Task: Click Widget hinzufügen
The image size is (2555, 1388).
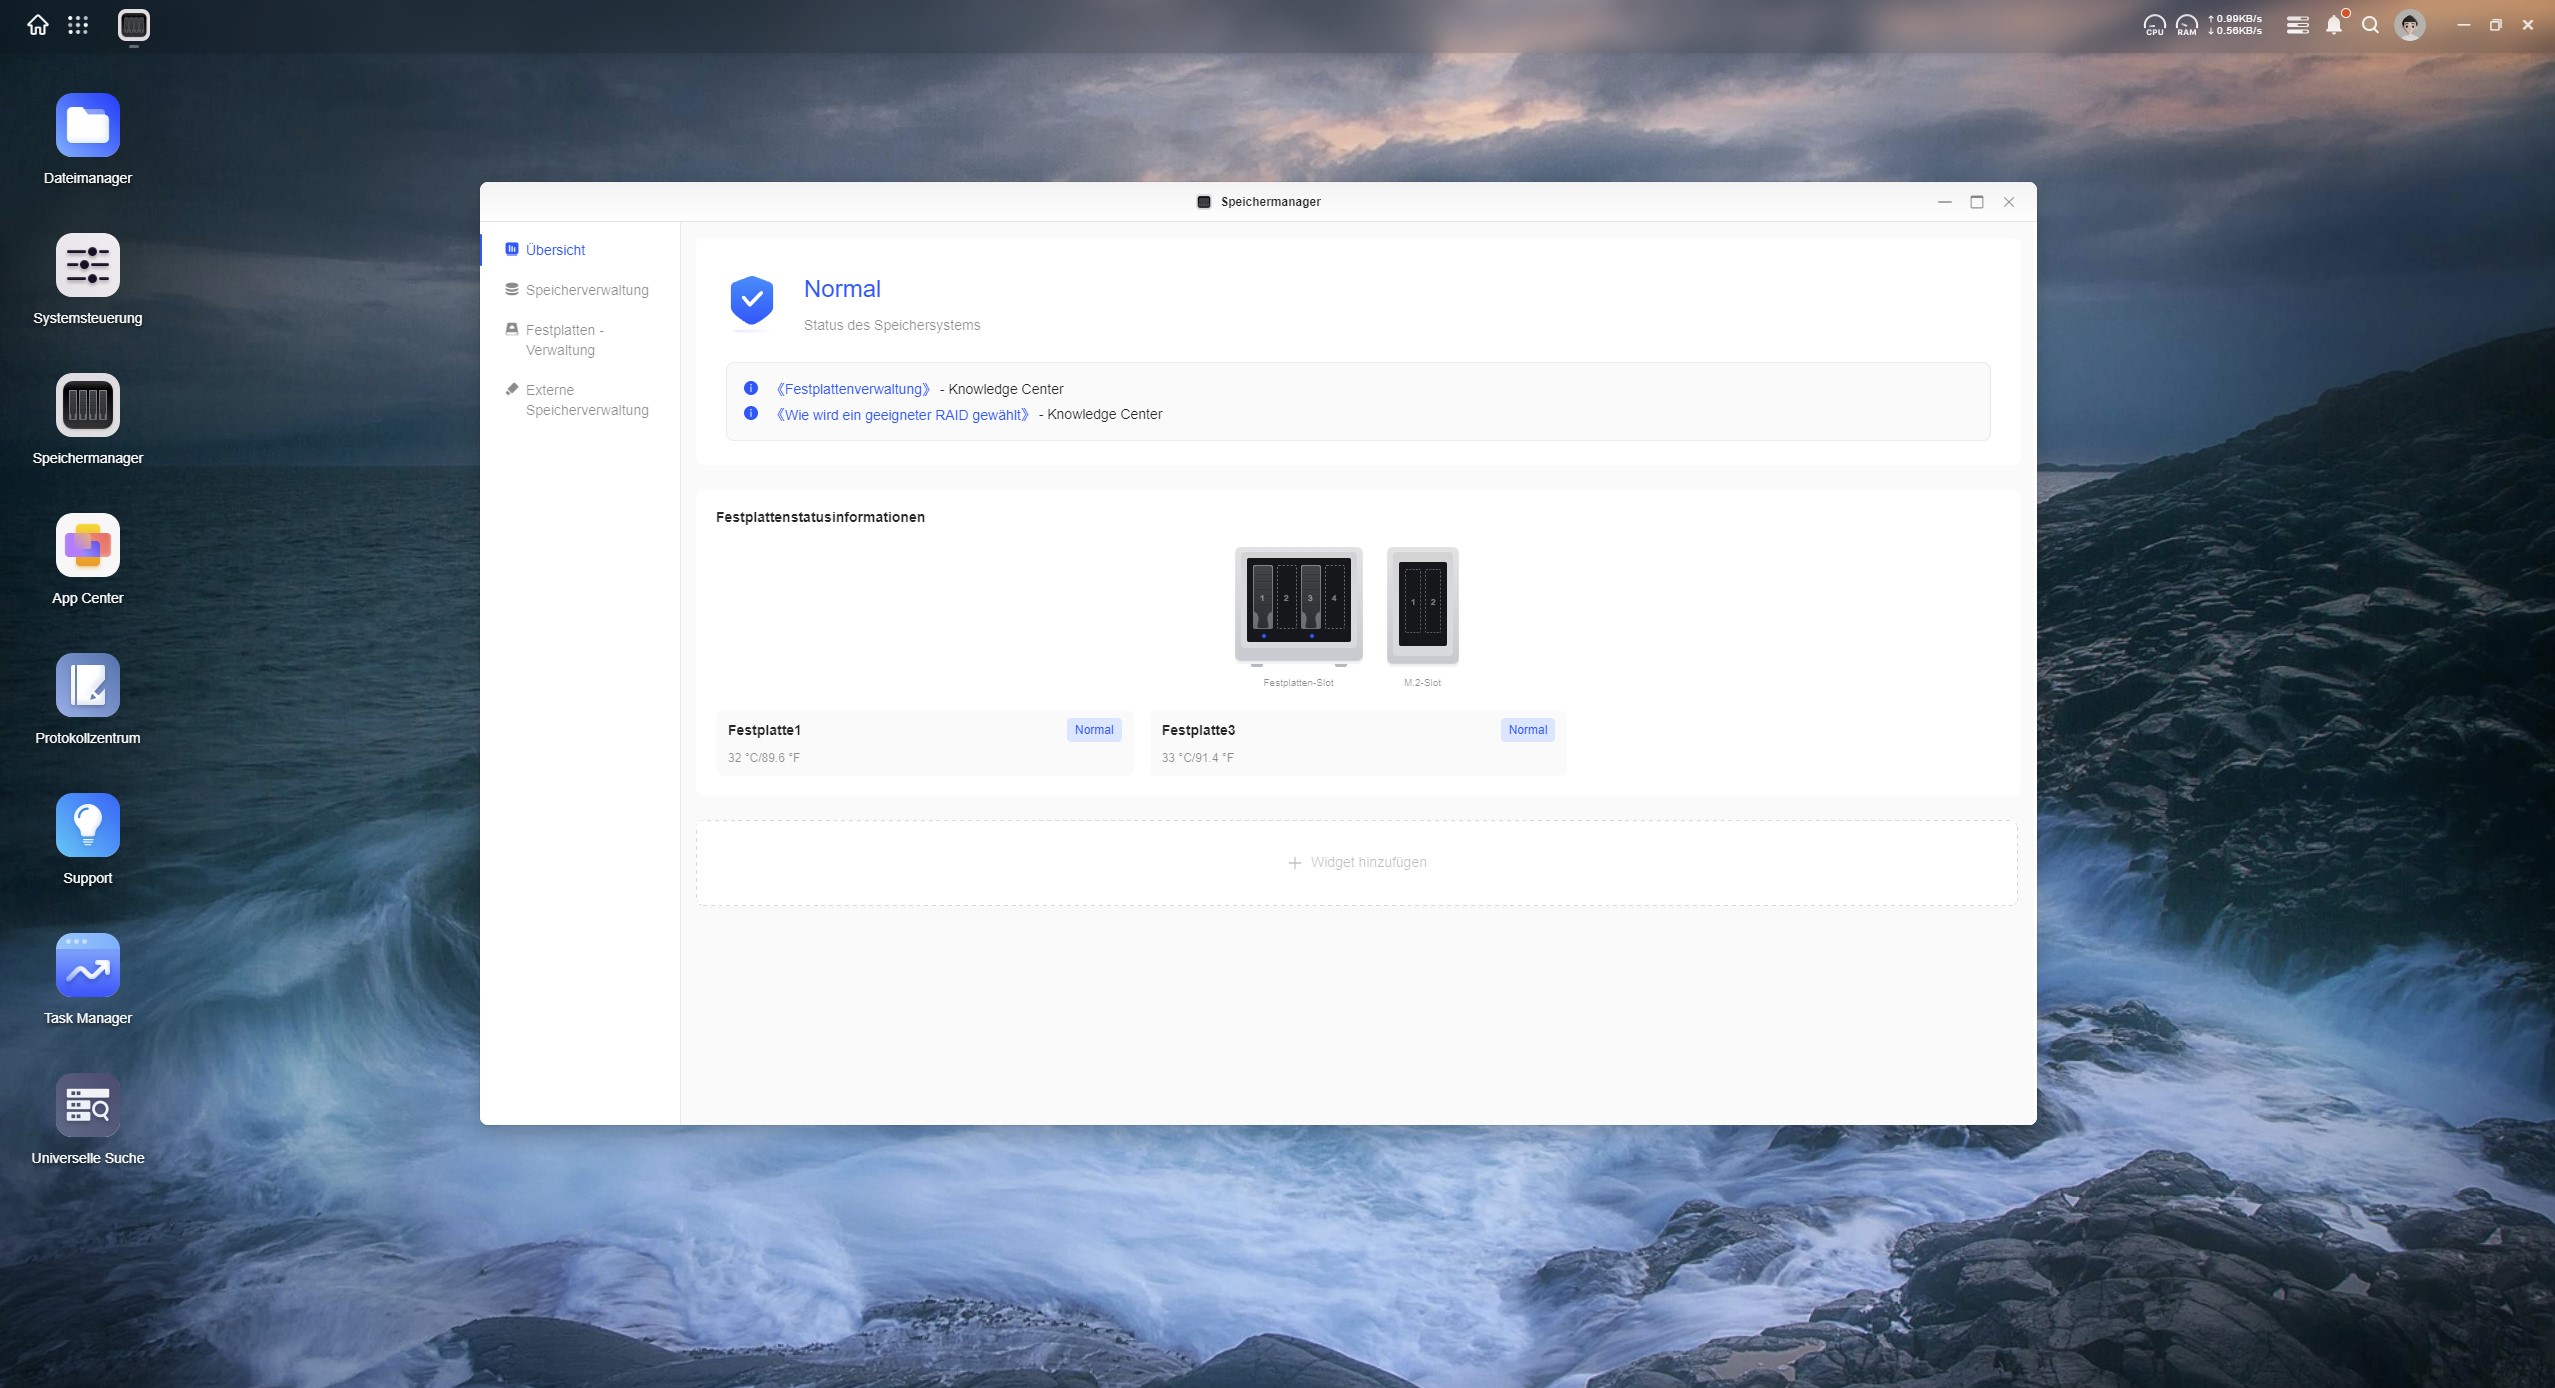Action: pos(1357,863)
